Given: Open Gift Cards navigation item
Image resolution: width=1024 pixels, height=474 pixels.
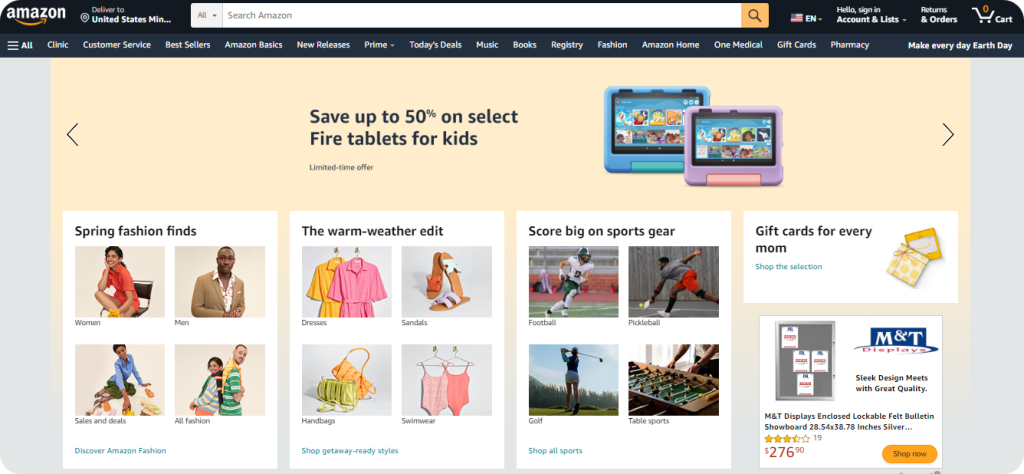Looking at the screenshot, I should 796,45.
